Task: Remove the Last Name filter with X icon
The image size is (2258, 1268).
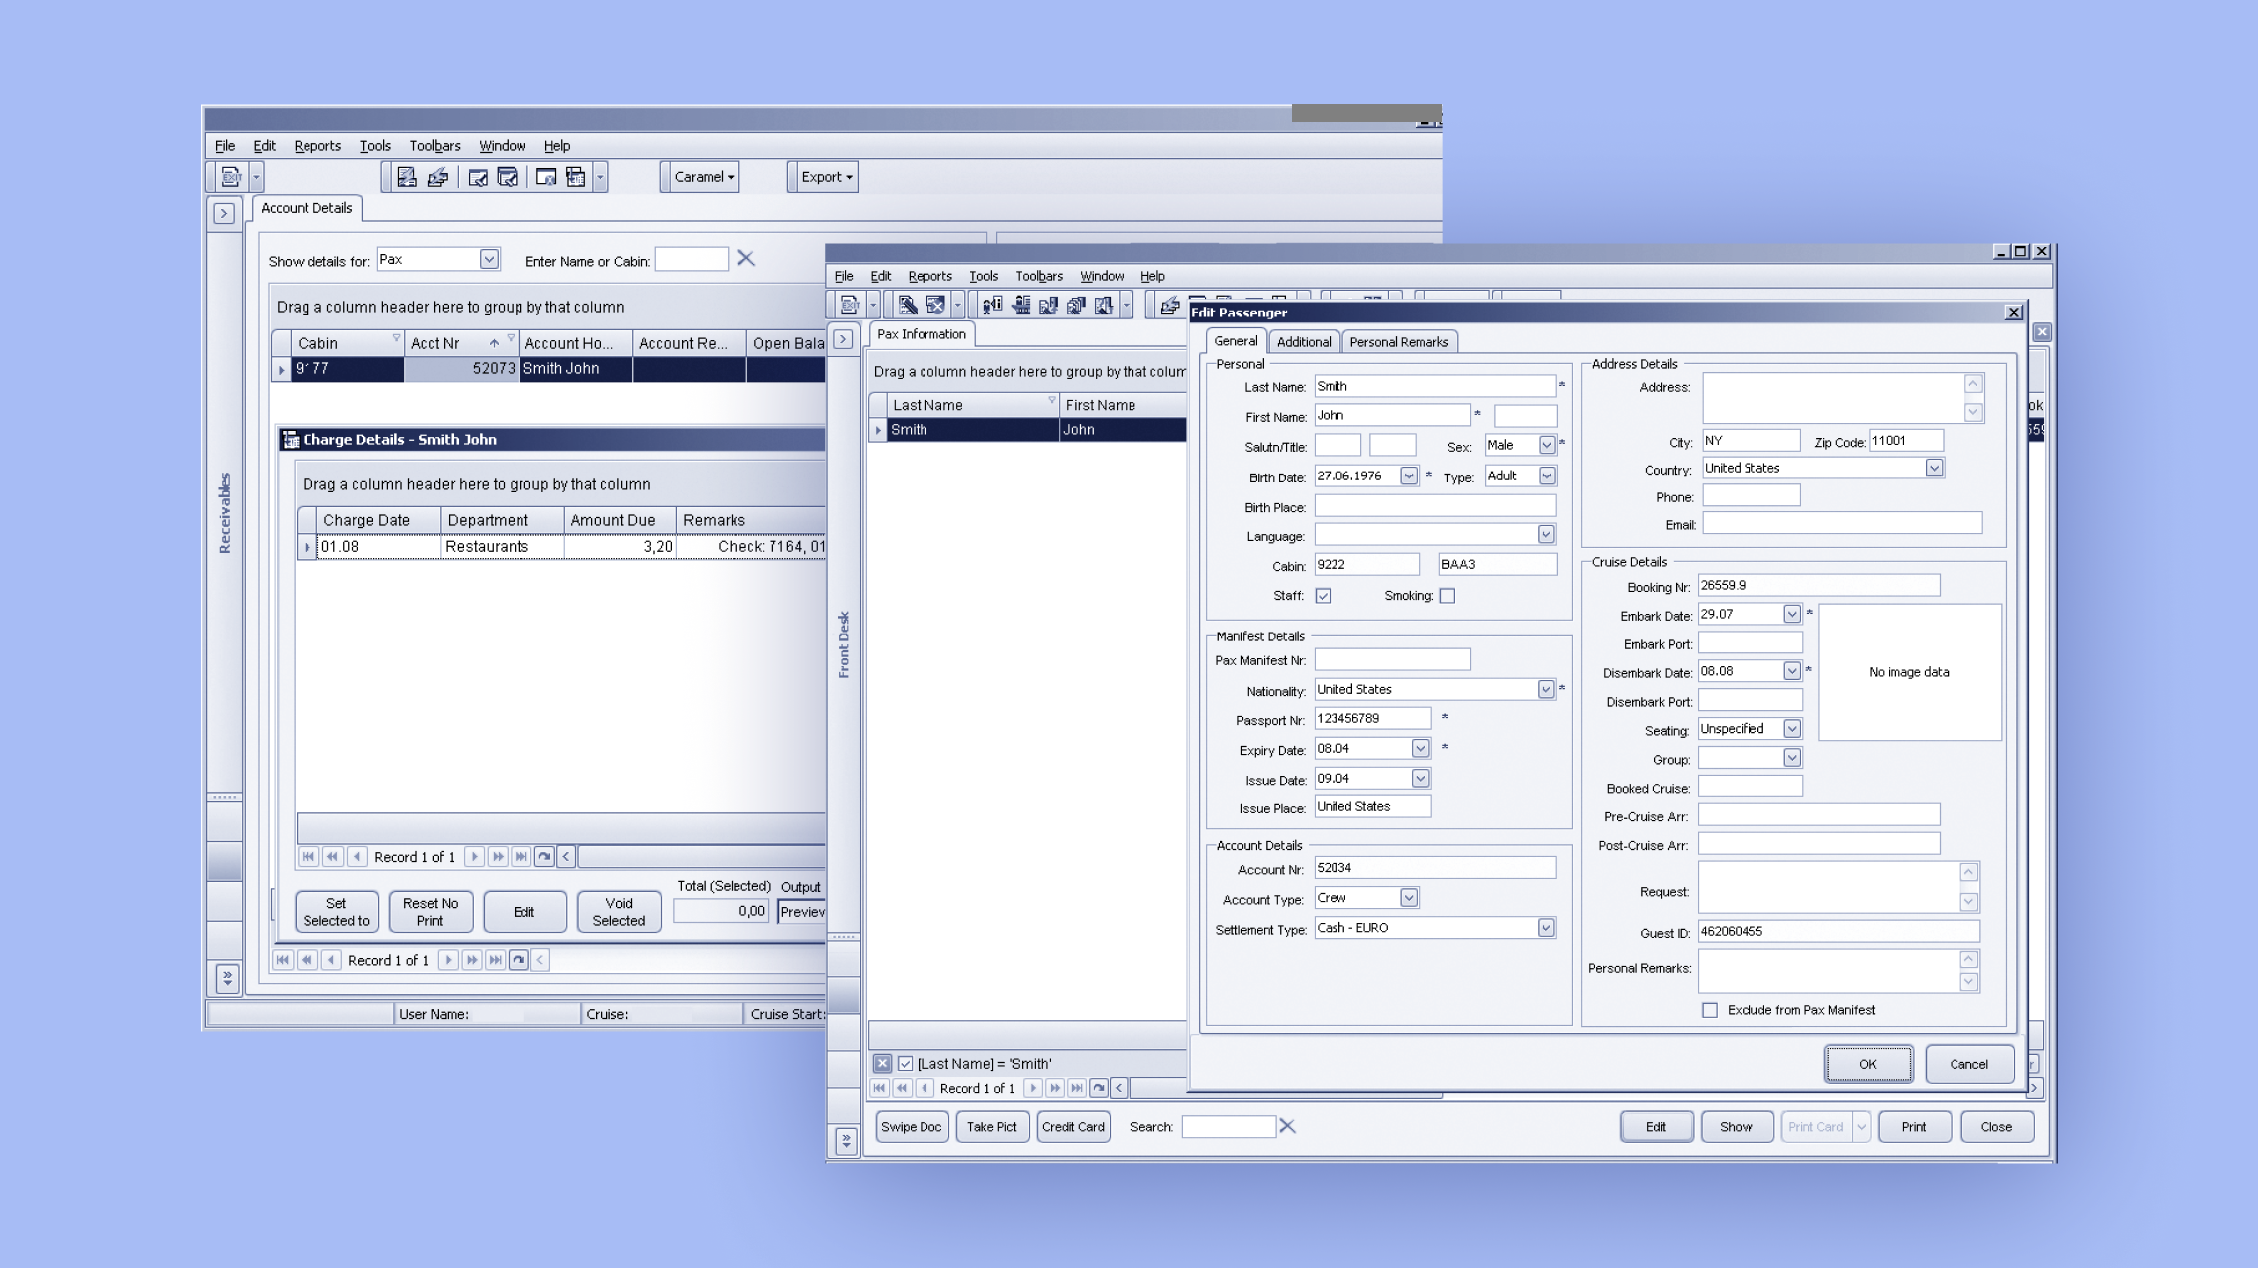Action: (x=882, y=1064)
